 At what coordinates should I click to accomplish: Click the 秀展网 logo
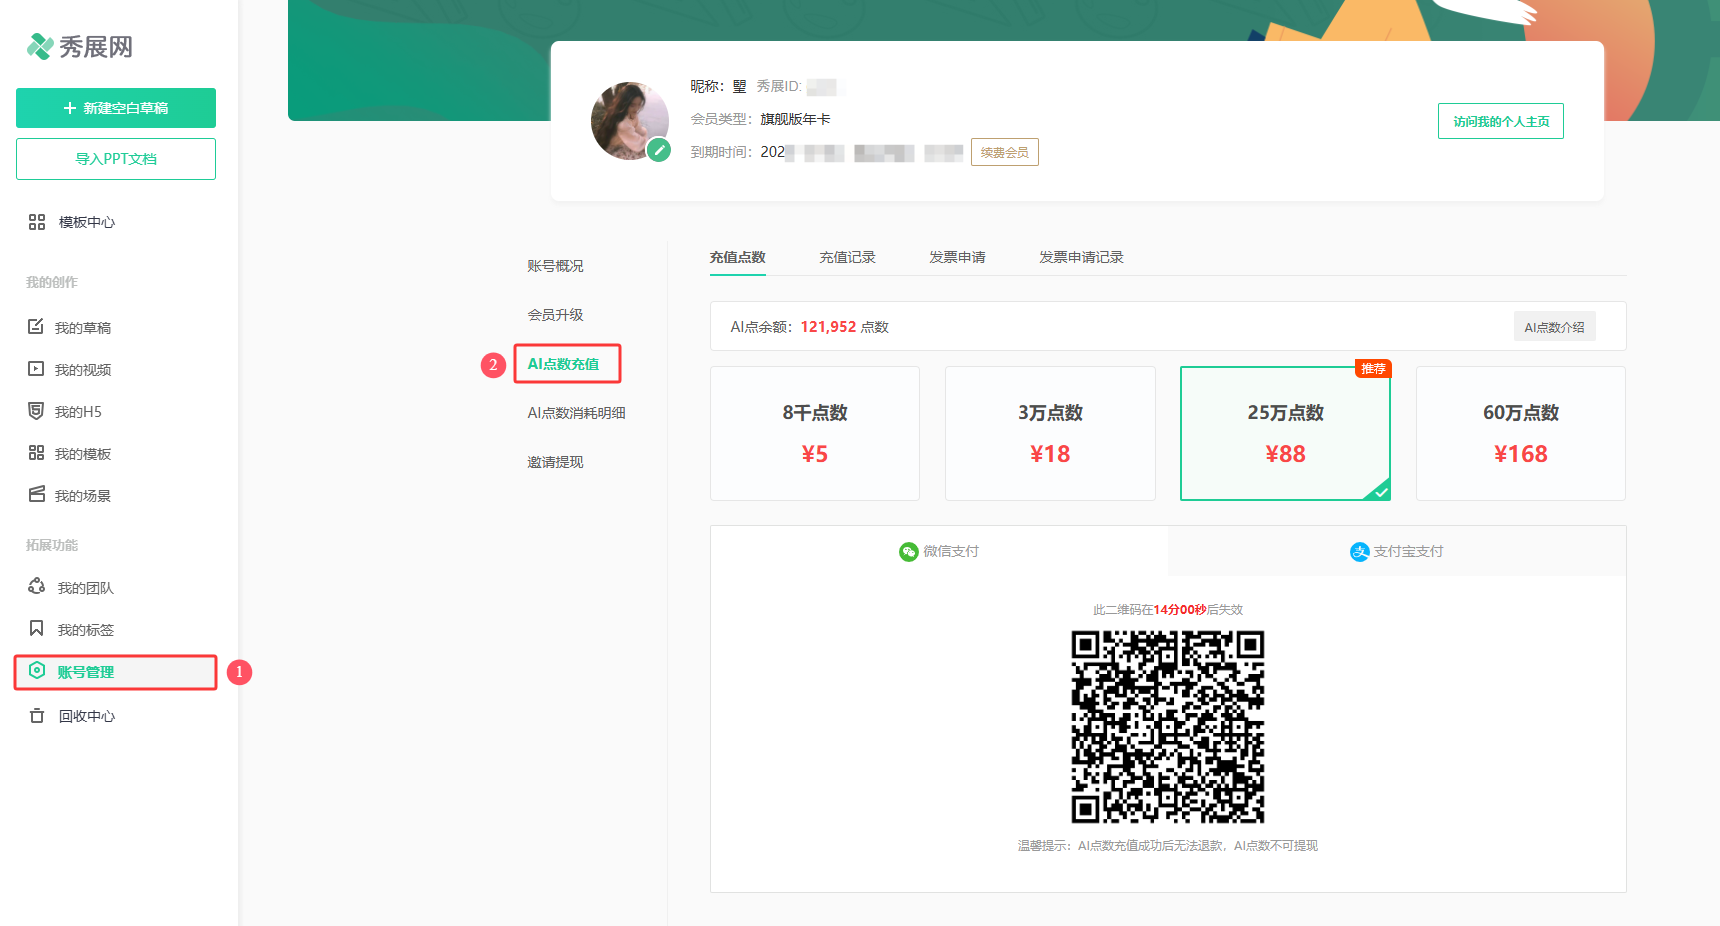coord(79,47)
